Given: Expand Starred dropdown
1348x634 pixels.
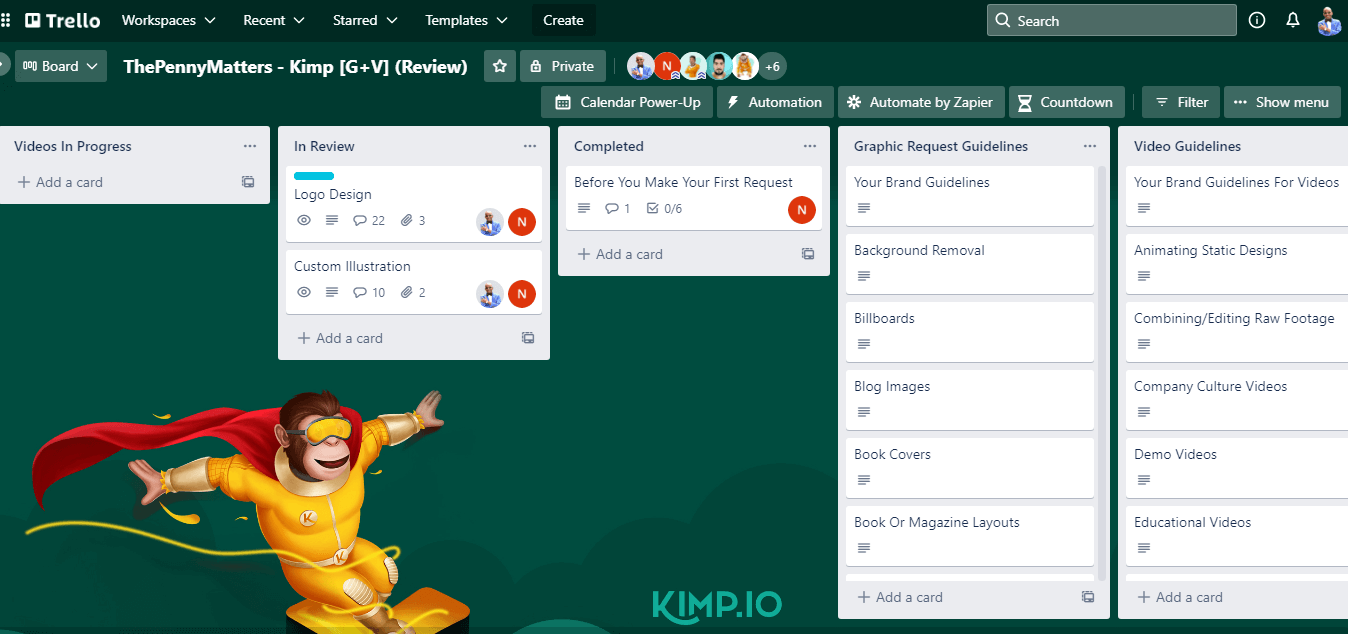Looking at the screenshot, I should (365, 20).
